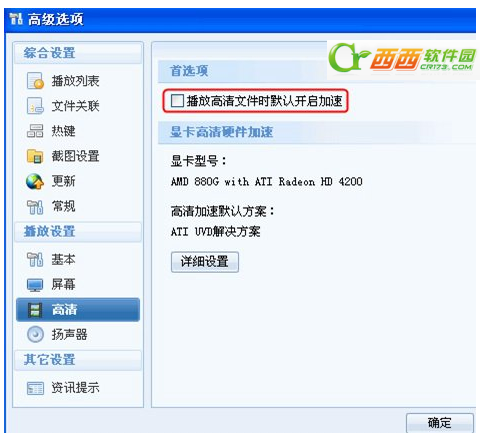Click the 资讯提示 news icon
Screen dimensions: 480x441
tap(35, 388)
